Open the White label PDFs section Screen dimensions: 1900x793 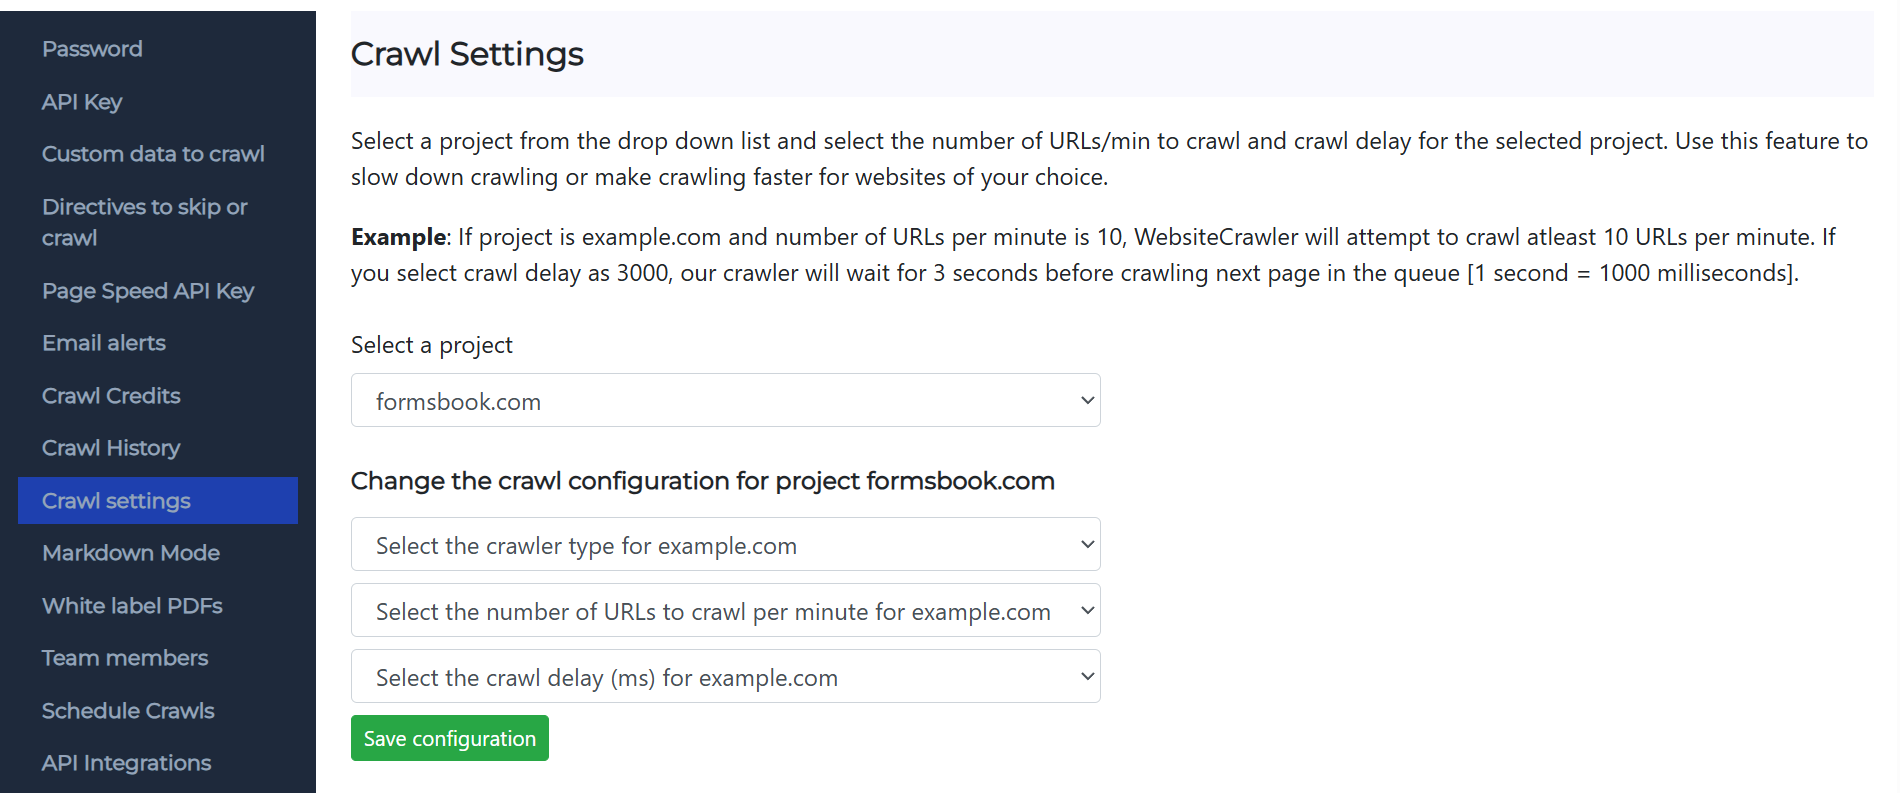(132, 605)
